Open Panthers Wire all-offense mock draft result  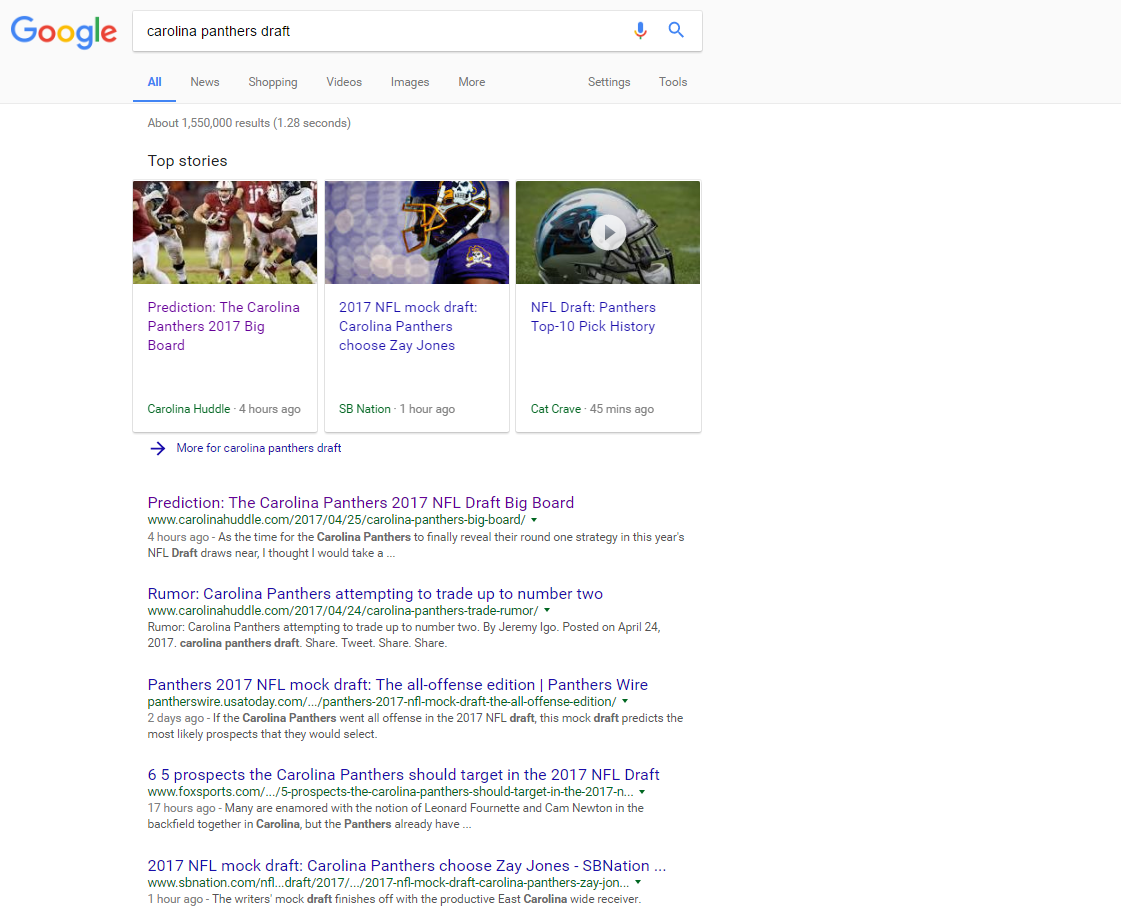click(x=397, y=684)
